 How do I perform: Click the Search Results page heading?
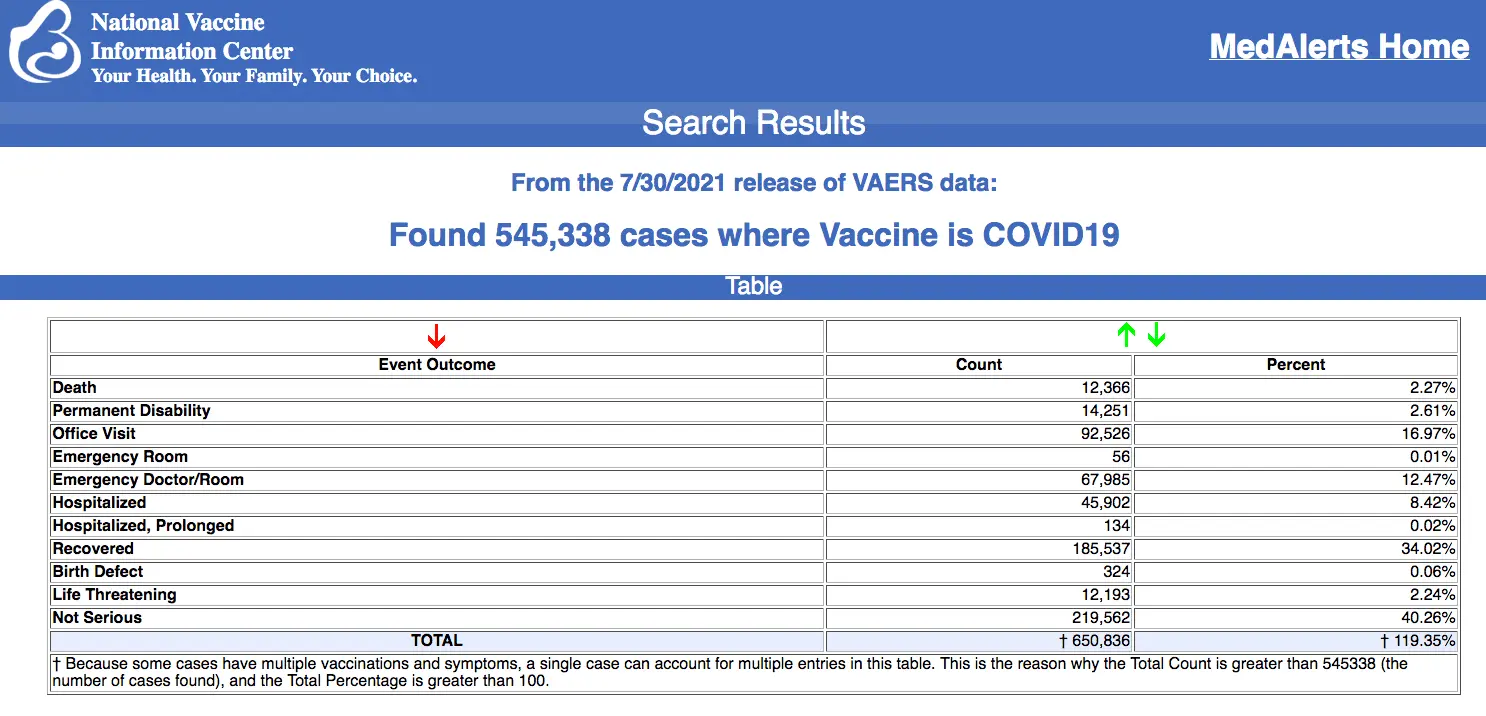click(x=753, y=123)
